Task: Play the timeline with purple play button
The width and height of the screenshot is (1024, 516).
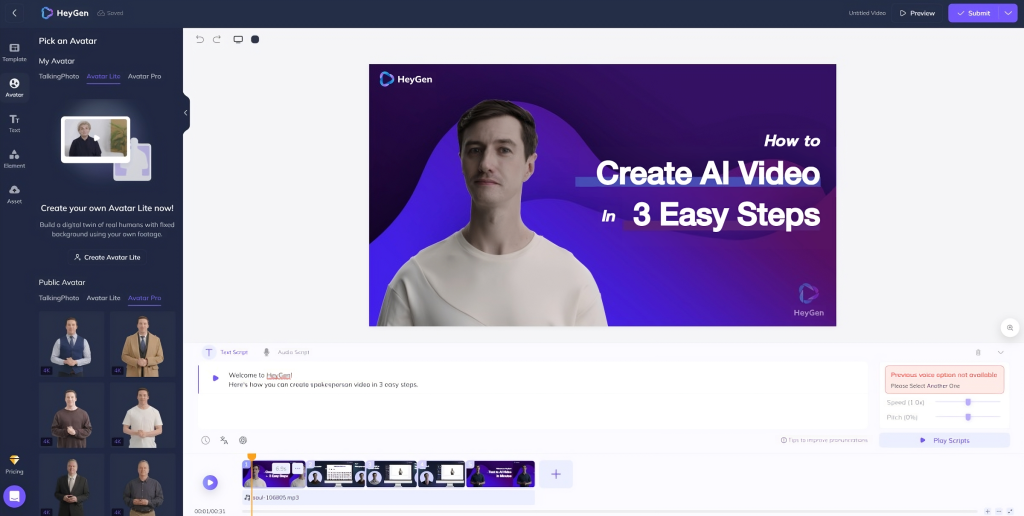Action: point(210,482)
